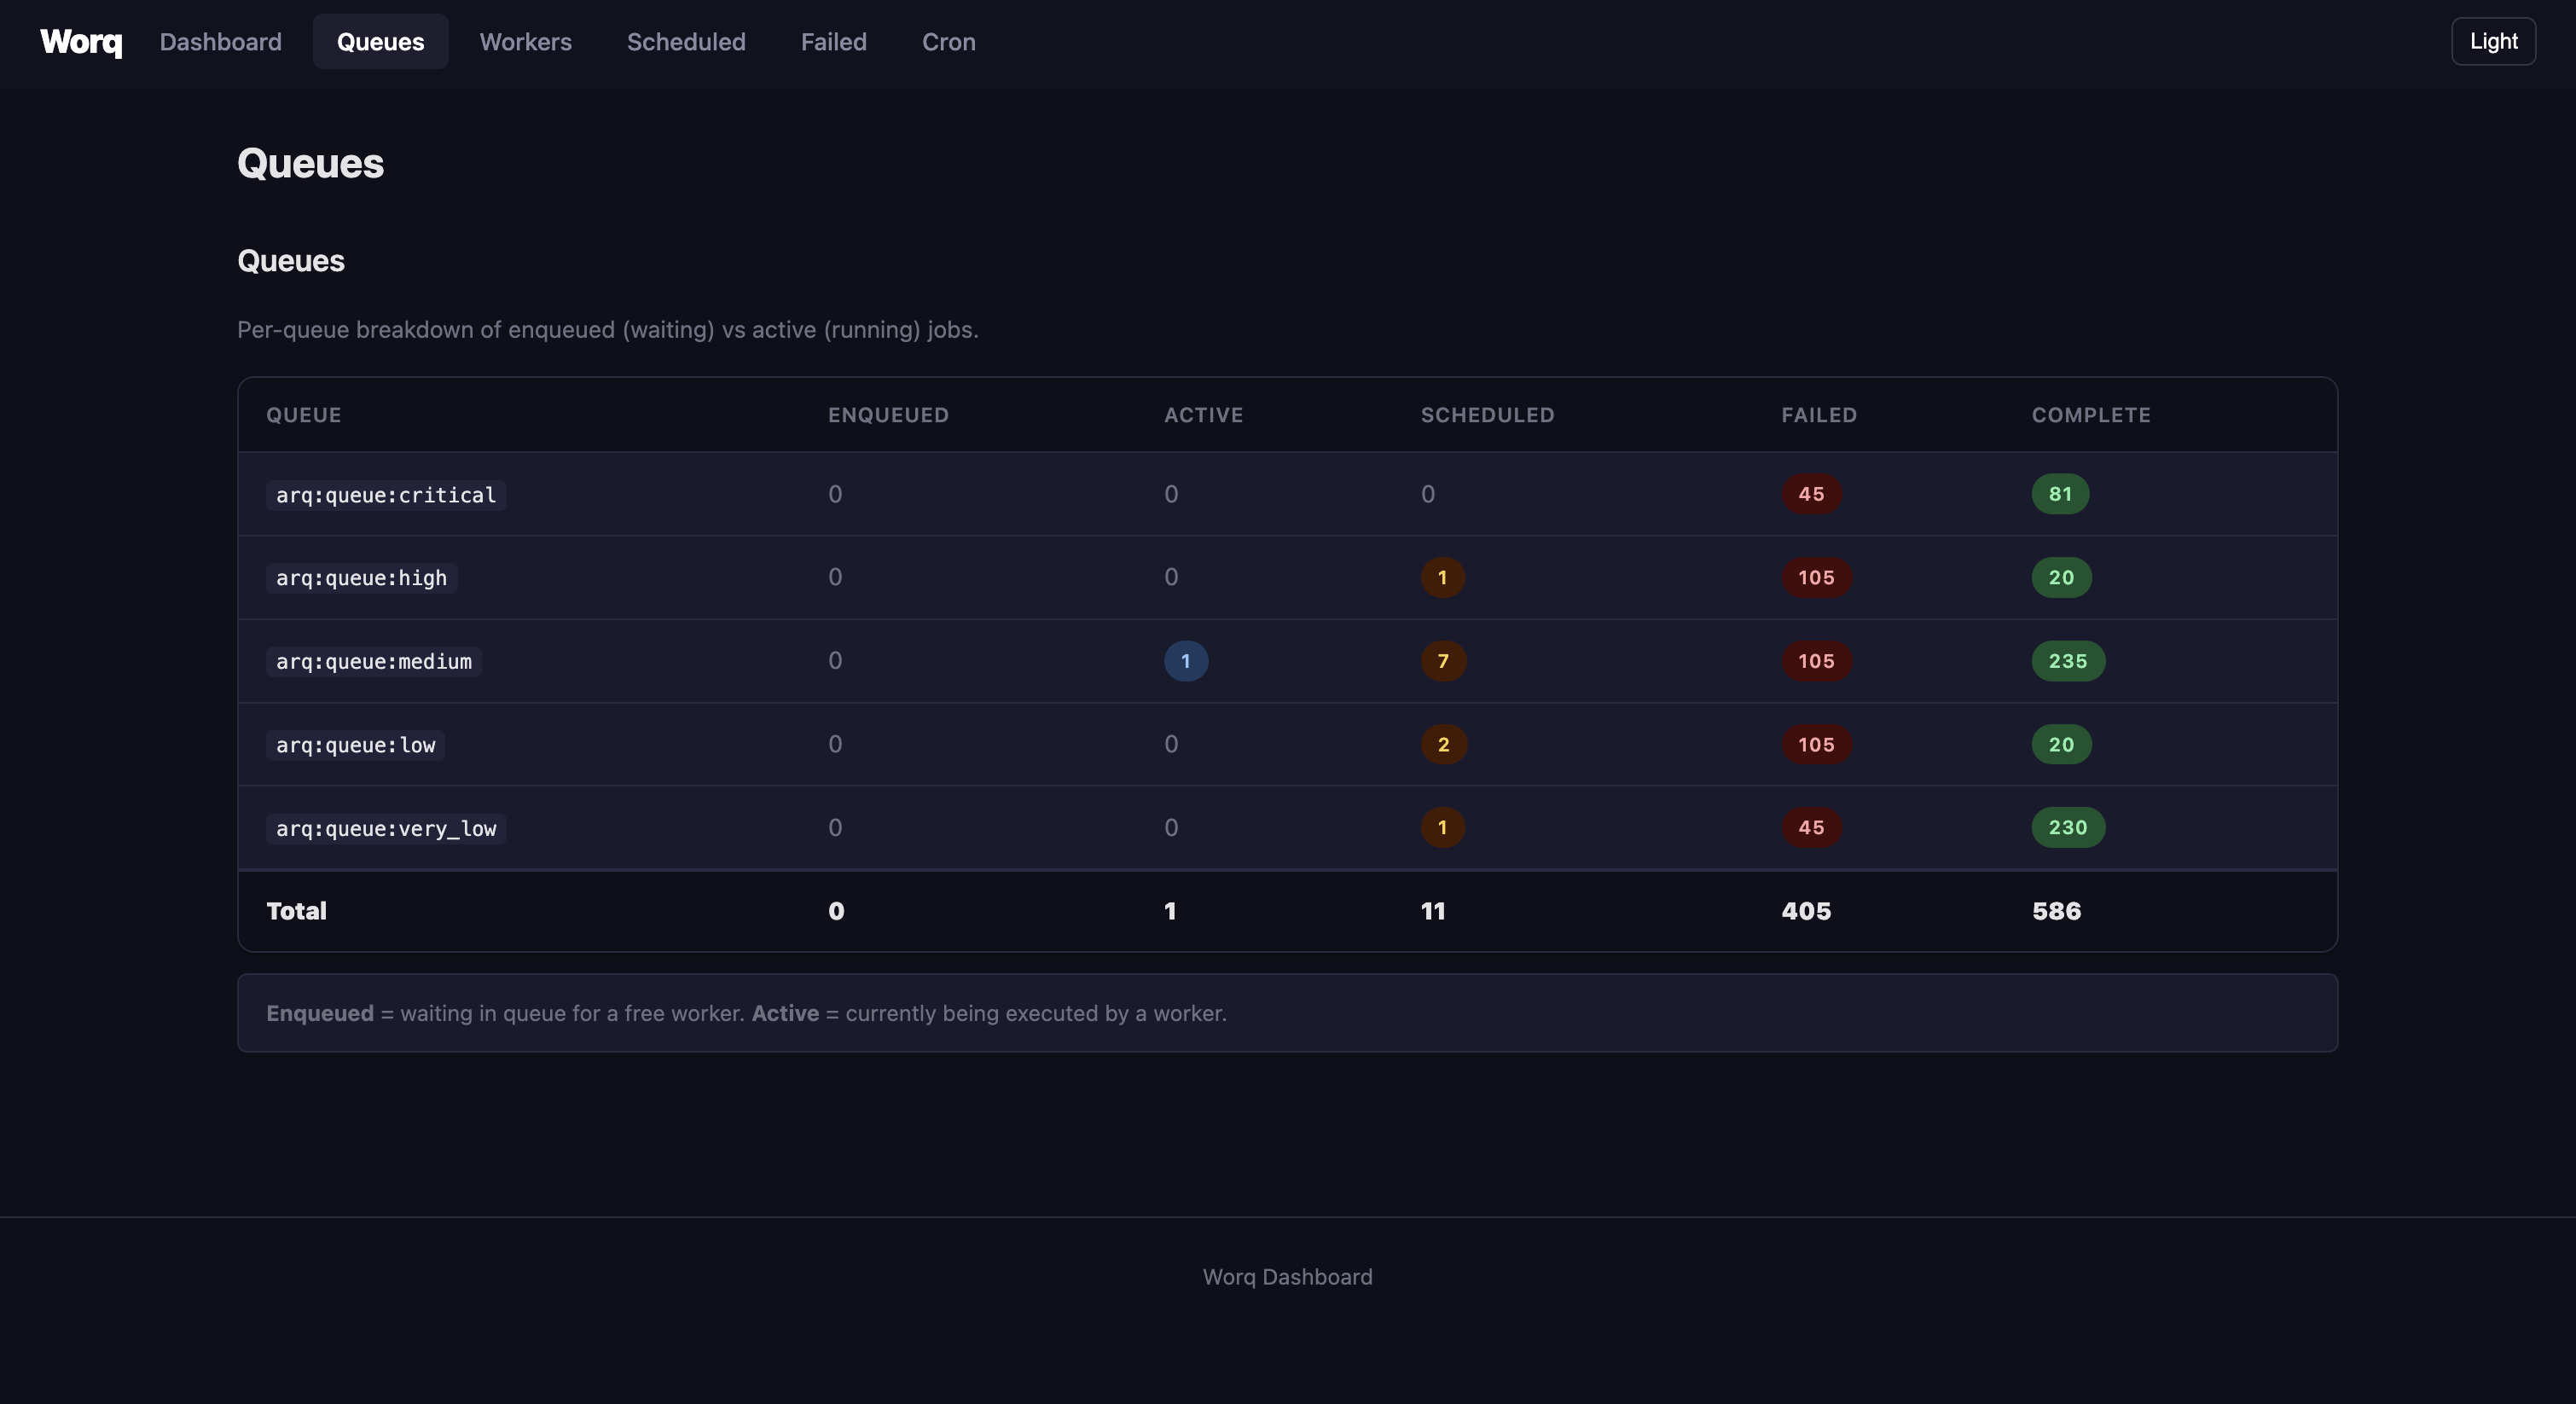Click the Total row label

[296, 911]
